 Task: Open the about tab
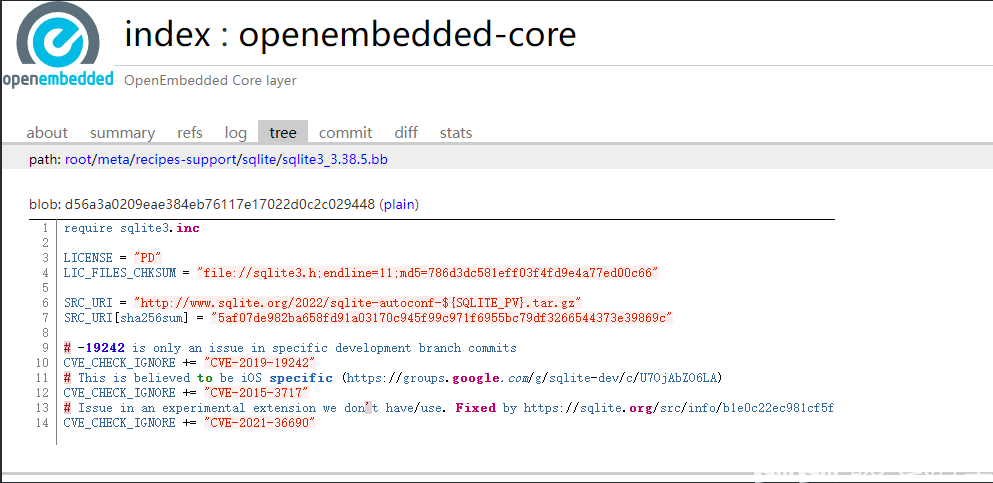point(47,133)
